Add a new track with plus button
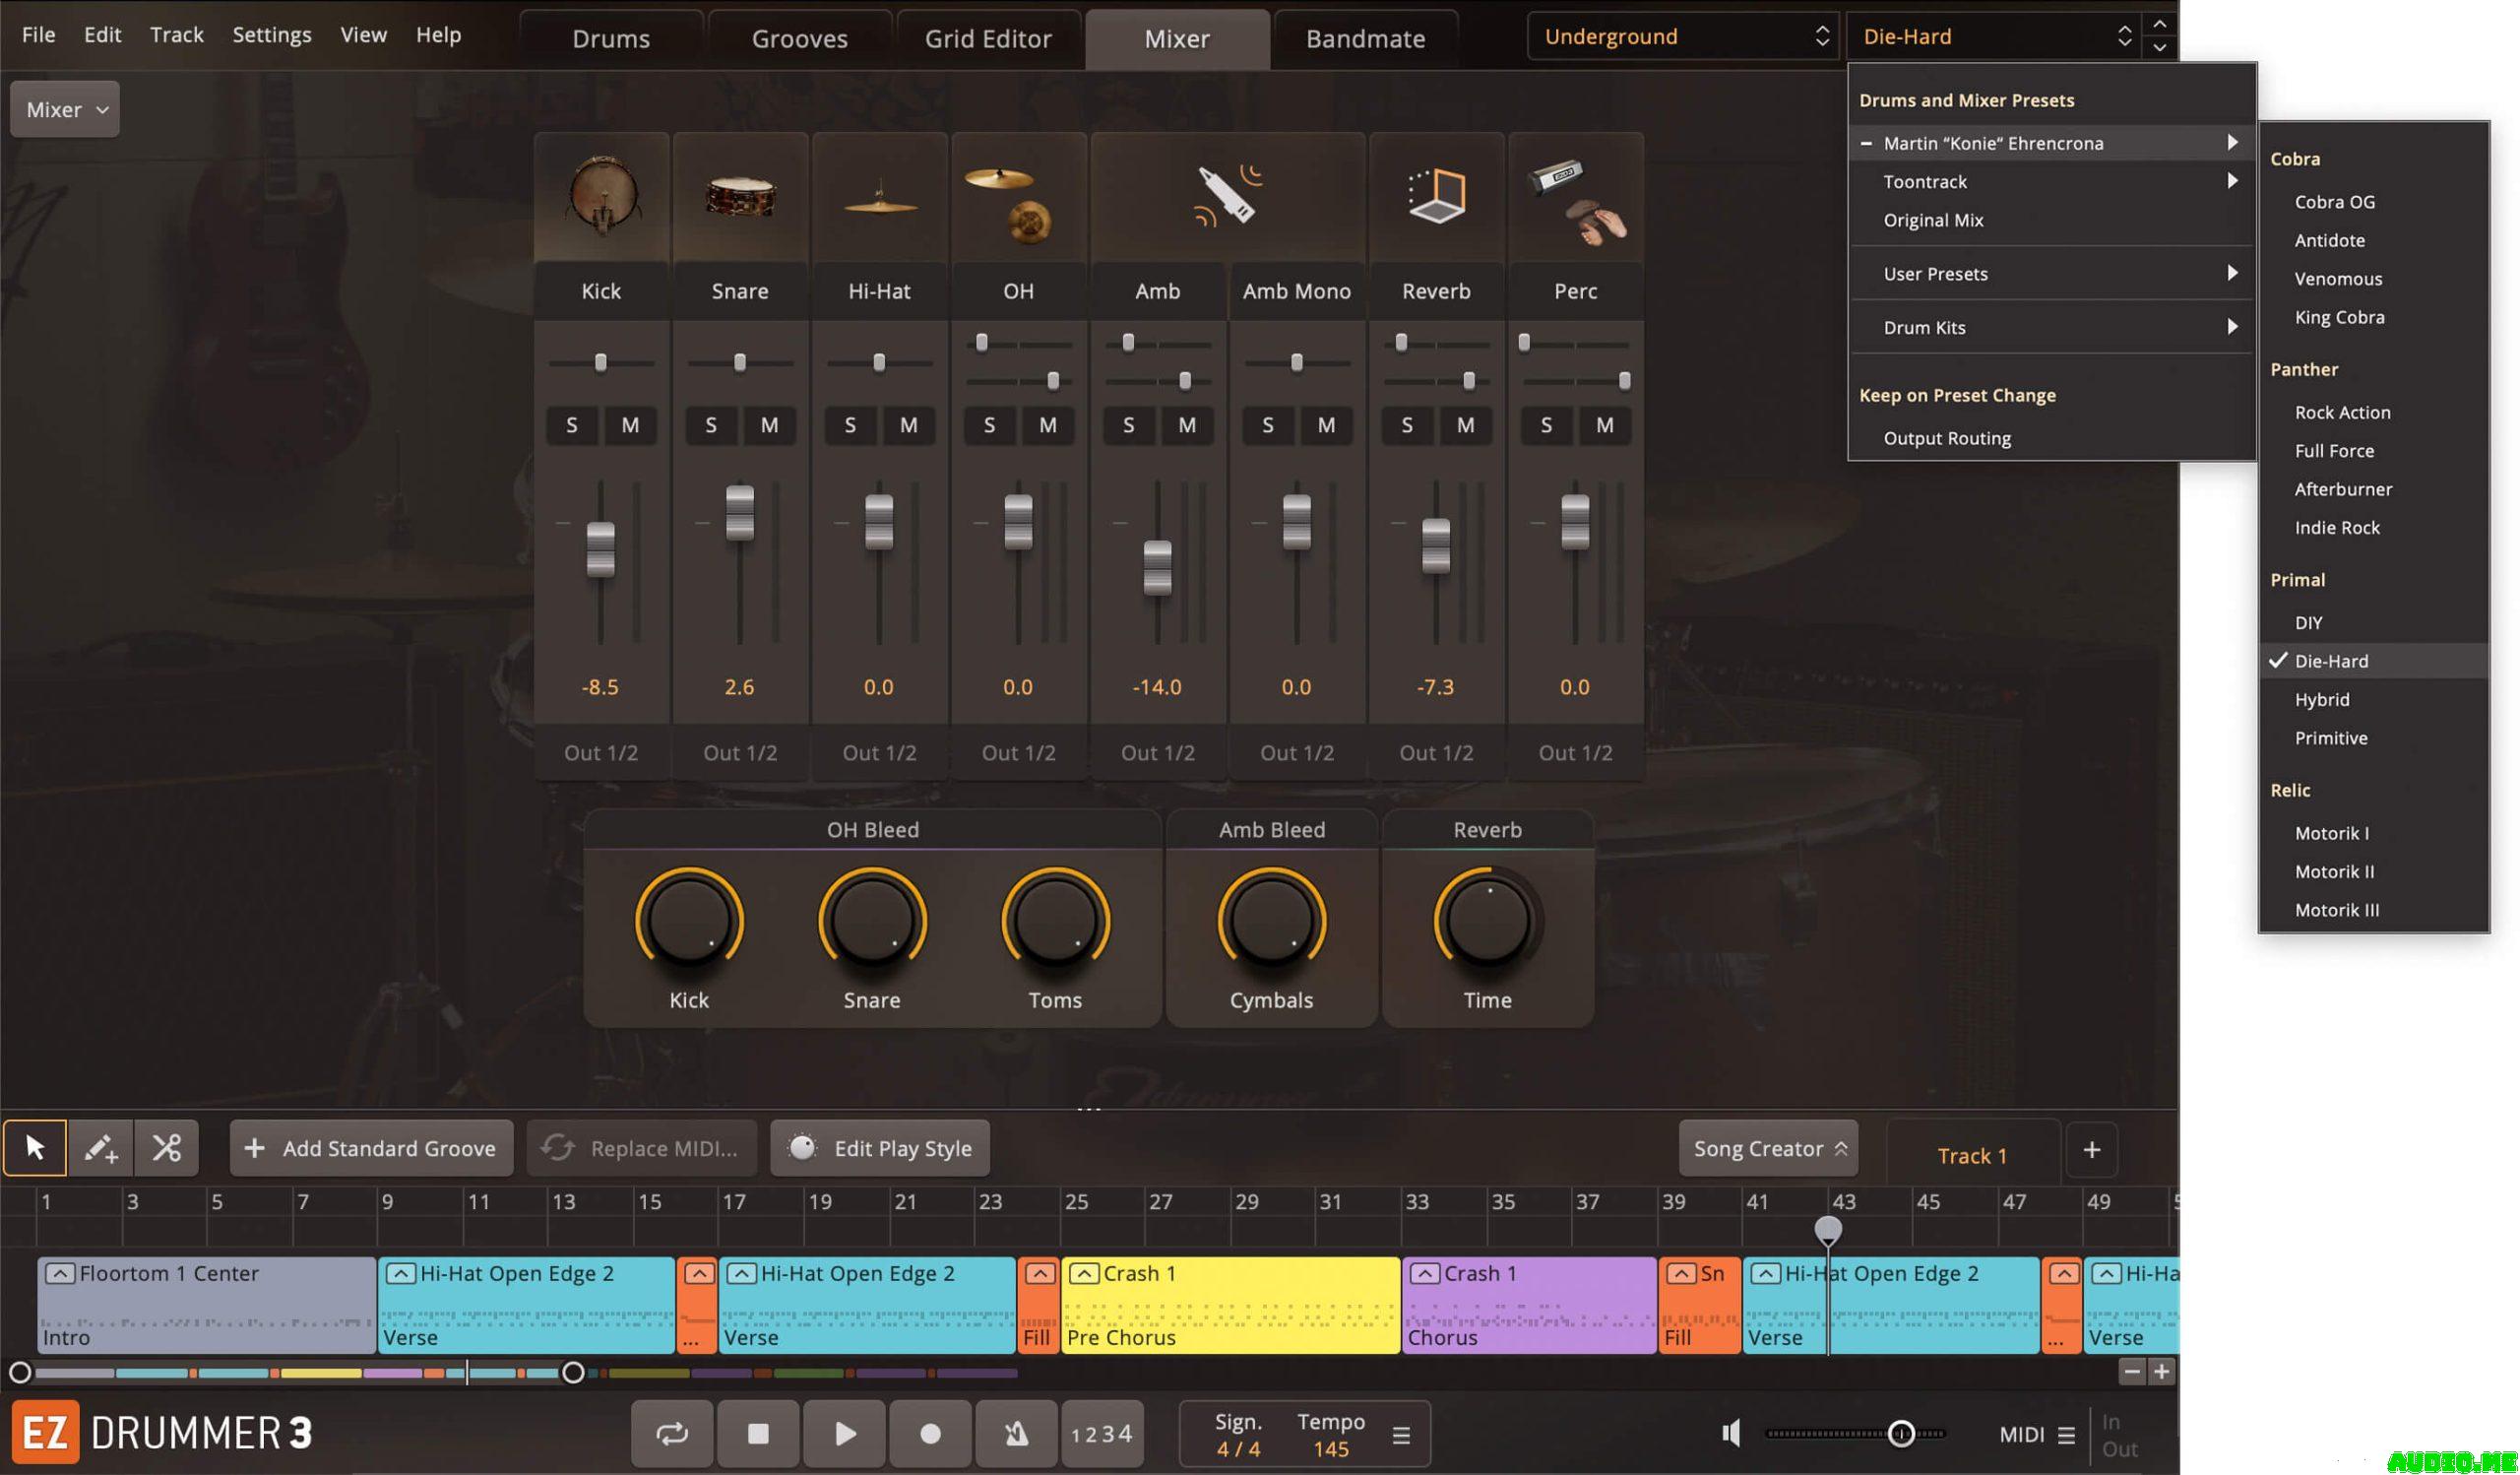 click(2091, 1150)
